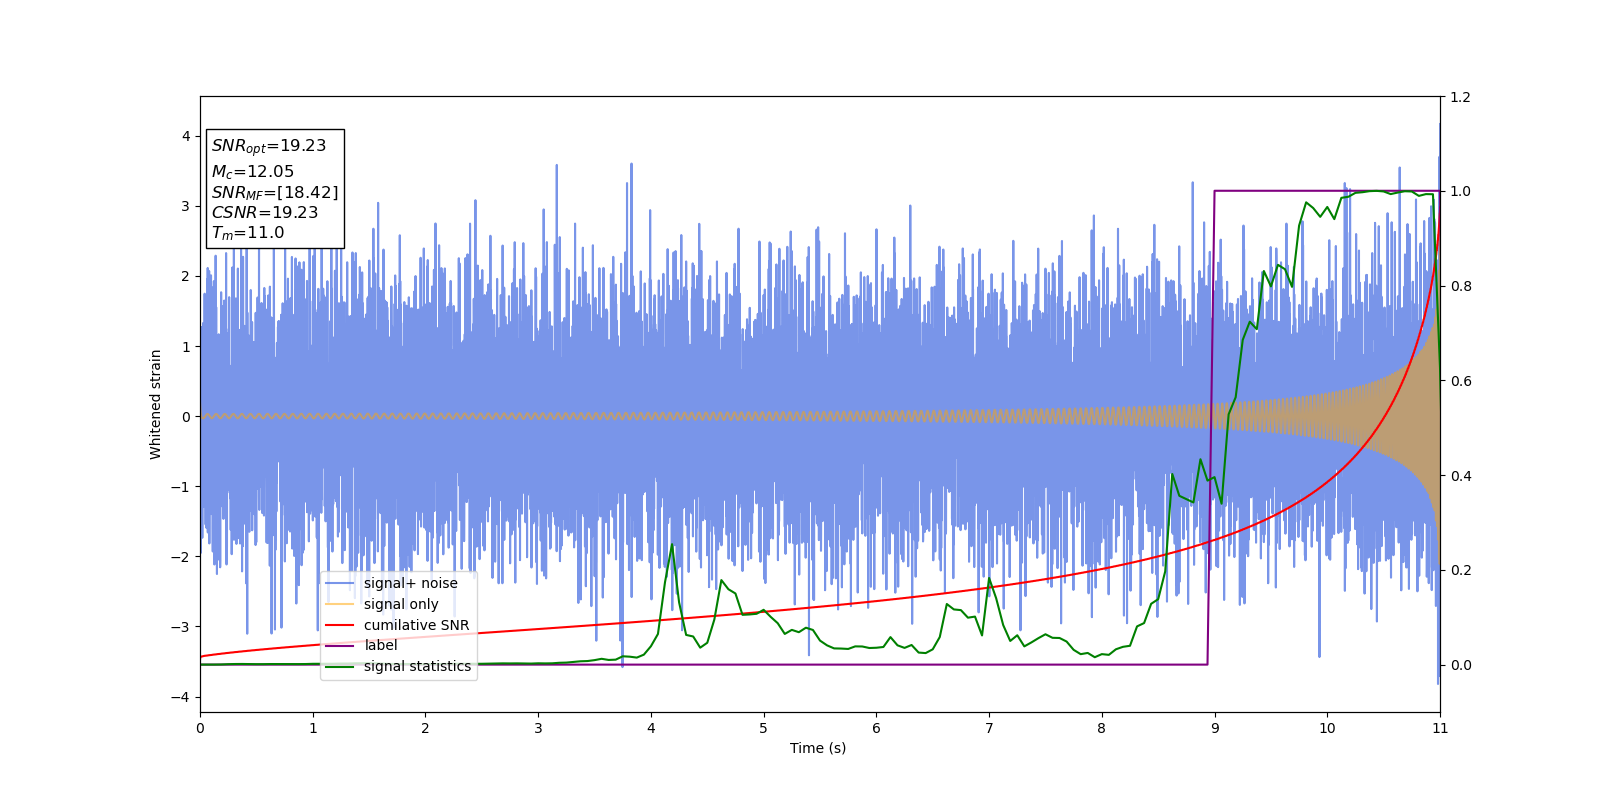Click the Tm=11.0 annotation text
The width and height of the screenshot is (1600, 800).
tap(248, 233)
